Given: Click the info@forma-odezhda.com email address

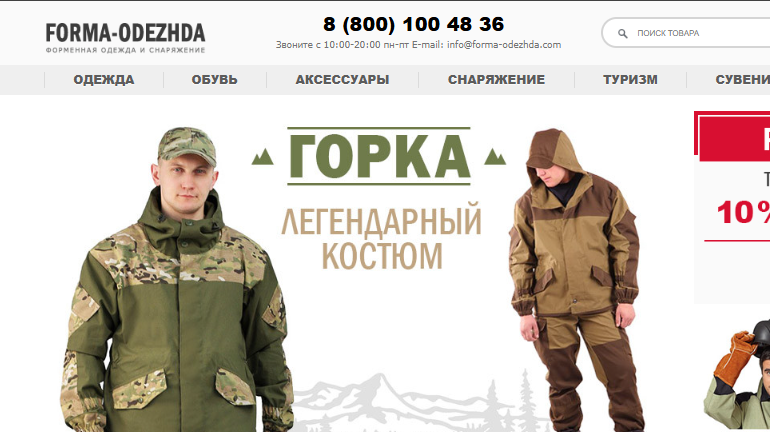Looking at the screenshot, I should (504, 45).
